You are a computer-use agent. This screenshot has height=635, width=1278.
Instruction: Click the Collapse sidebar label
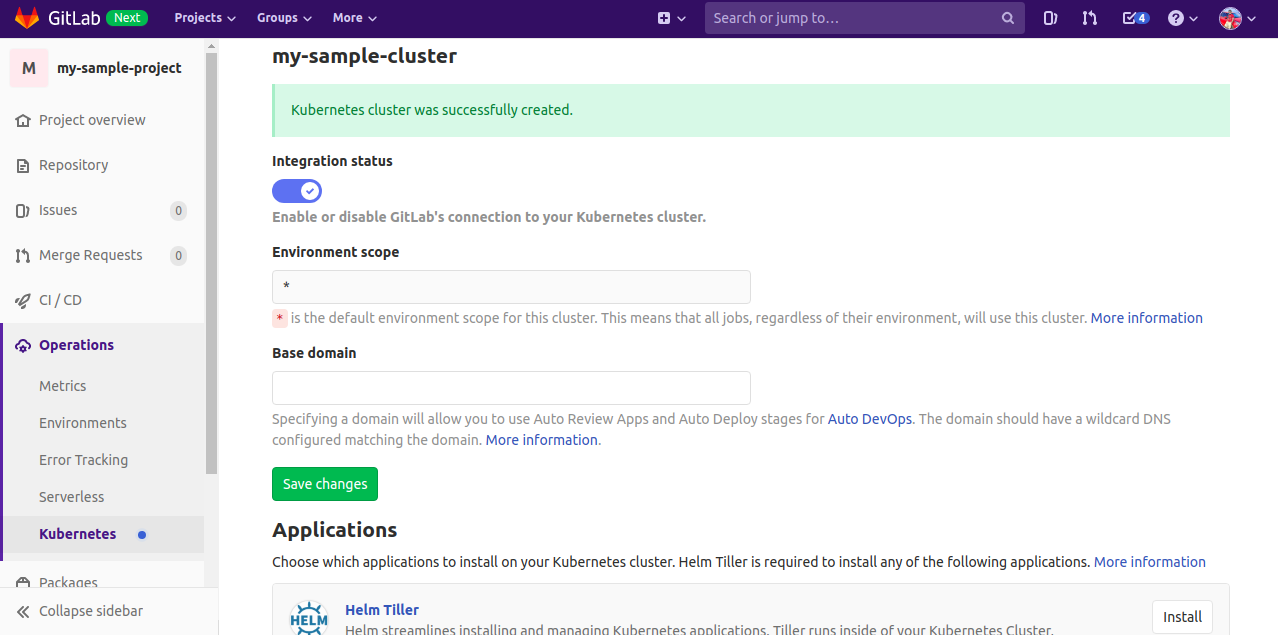(x=91, y=611)
